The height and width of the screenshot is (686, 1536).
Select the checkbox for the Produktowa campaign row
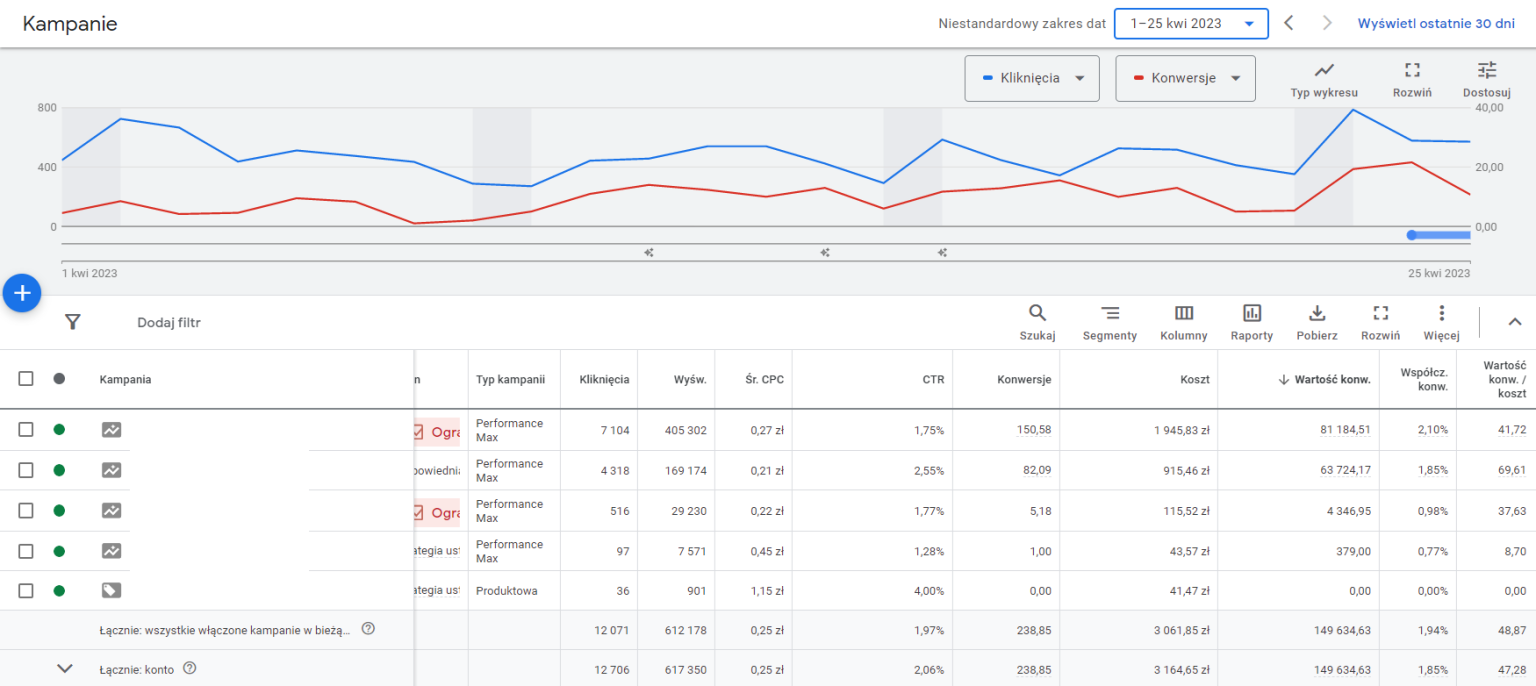pyautogui.click(x=26, y=590)
